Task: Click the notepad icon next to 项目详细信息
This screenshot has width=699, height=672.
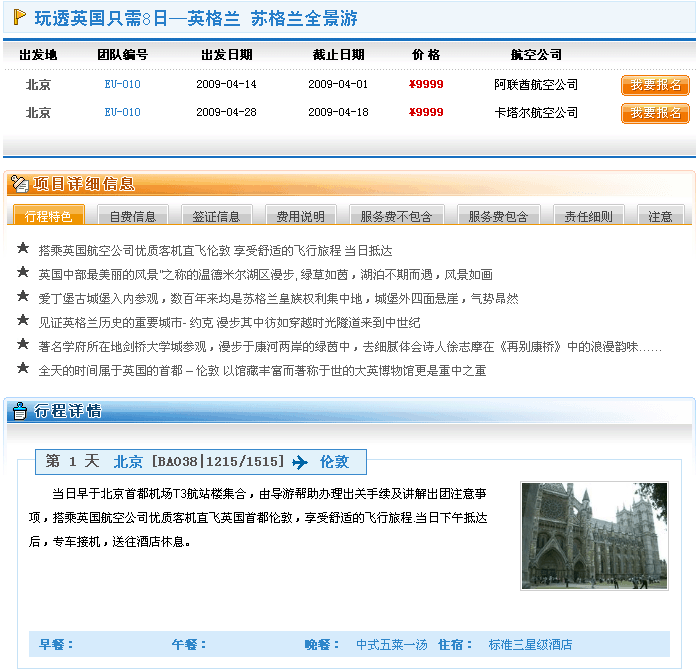Action: [20, 184]
